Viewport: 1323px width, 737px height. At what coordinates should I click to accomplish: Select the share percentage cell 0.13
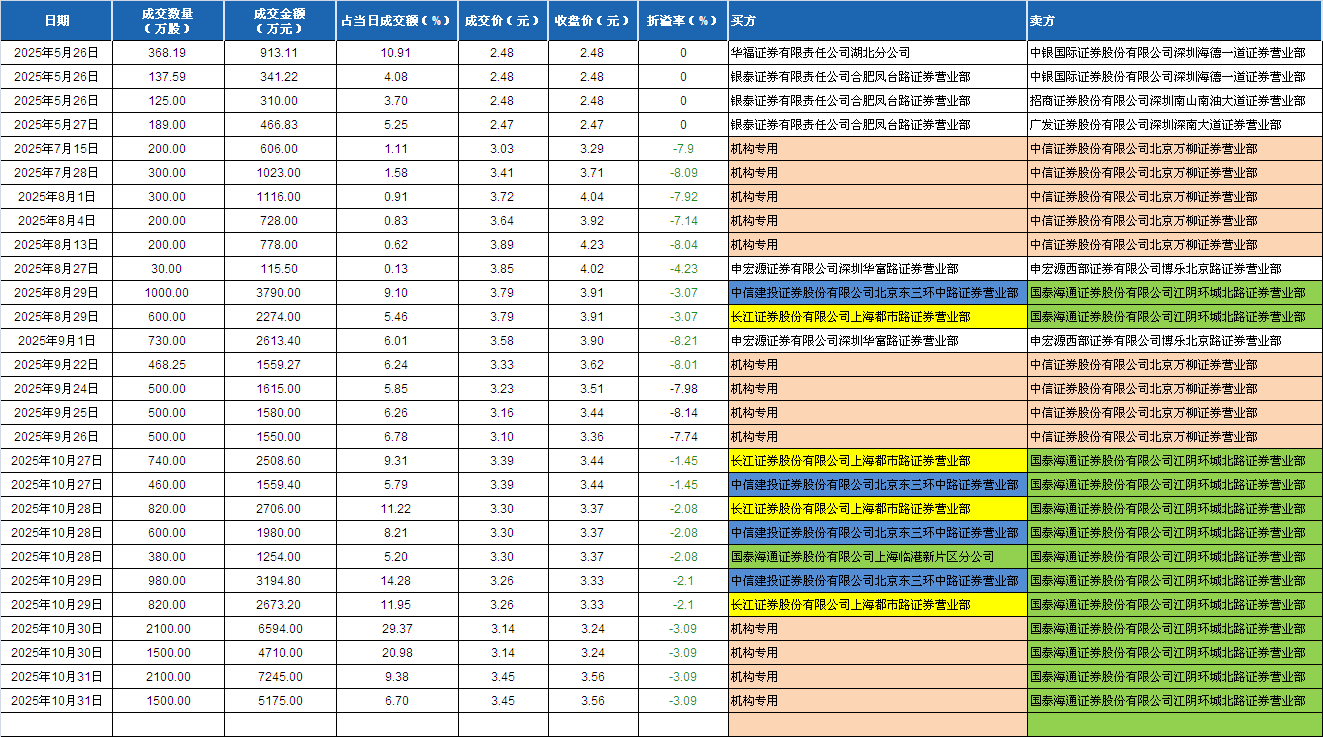pyautogui.click(x=397, y=268)
